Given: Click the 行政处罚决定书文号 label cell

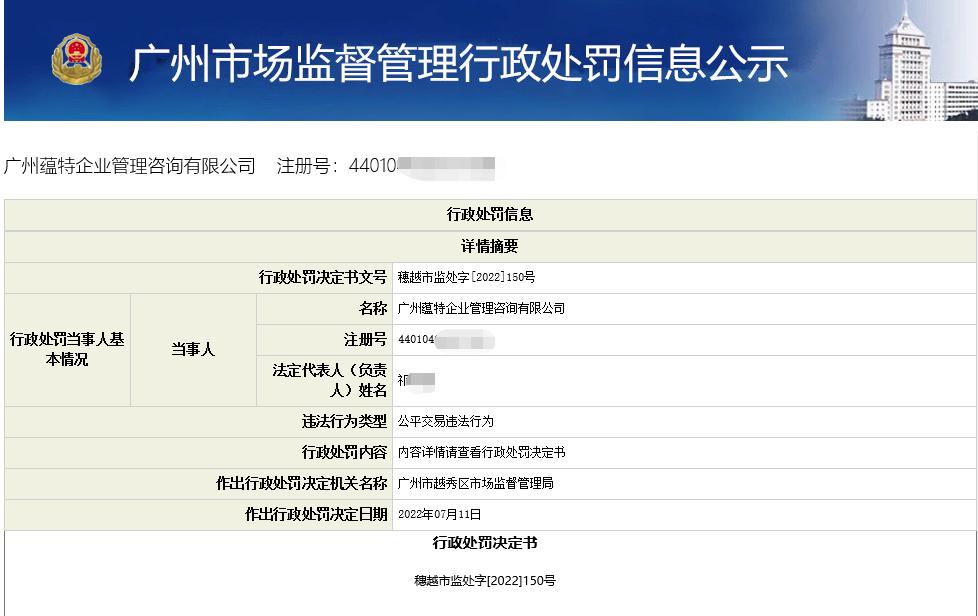Looking at the screenshot, I should (322, 277).
